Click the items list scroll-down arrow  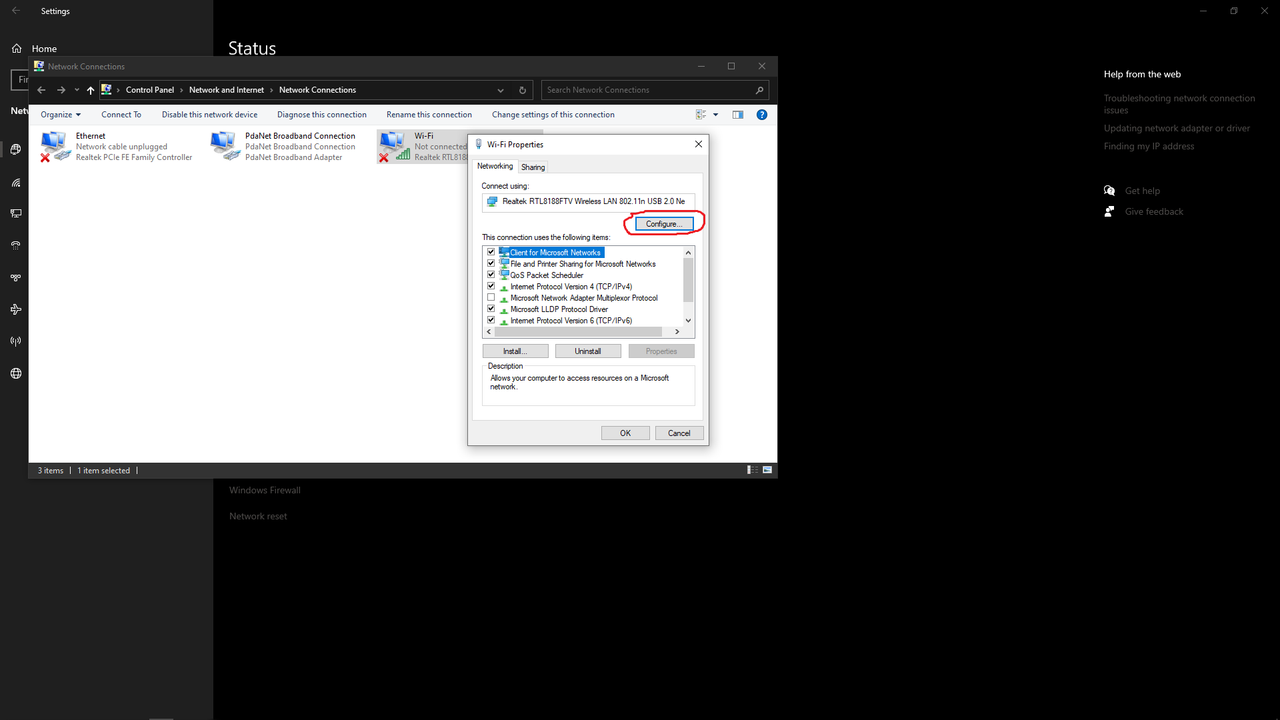click(688, 321)
